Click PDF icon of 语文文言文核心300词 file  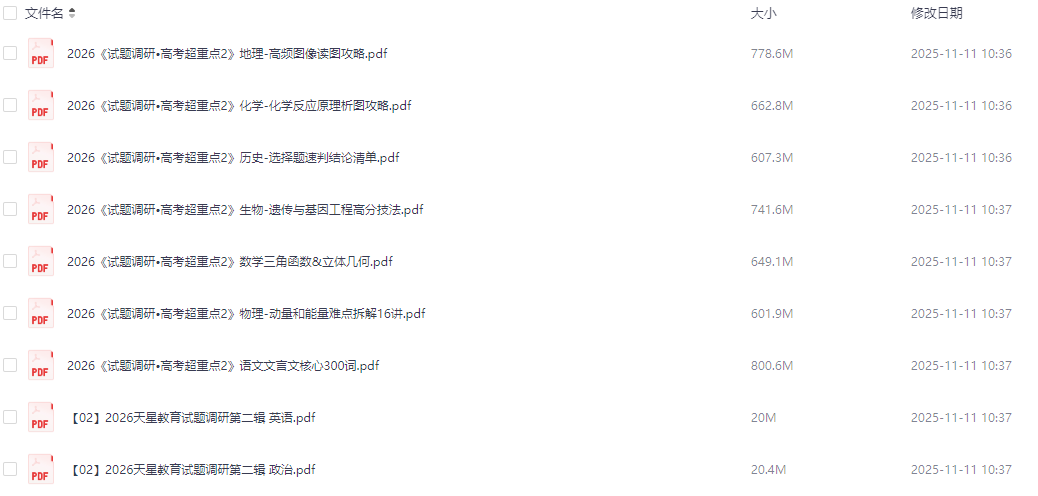pyautogui.click(x=40, y=366)
